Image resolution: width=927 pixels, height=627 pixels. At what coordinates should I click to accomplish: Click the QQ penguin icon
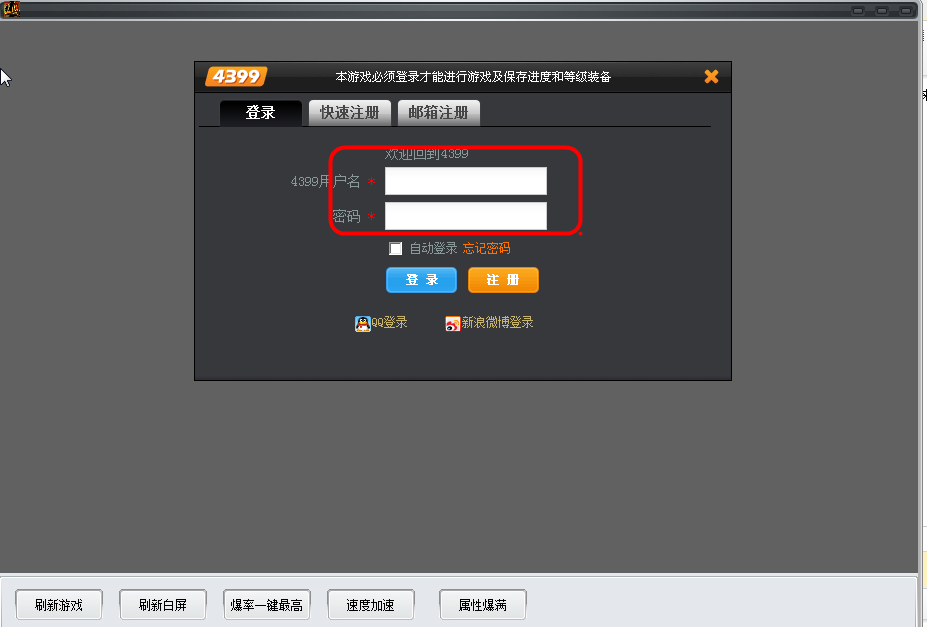click(362, 323)
